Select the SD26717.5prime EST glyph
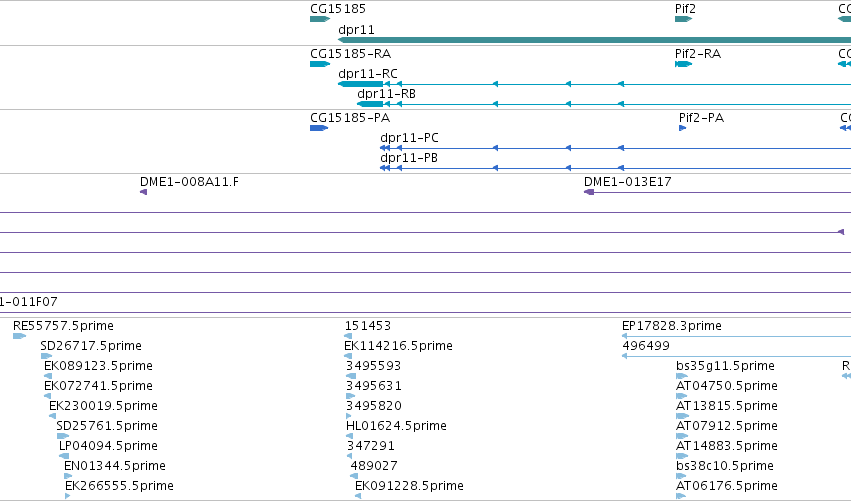This screenshot has height=501, width=851. pyautogui.click(x=46, y=356)
